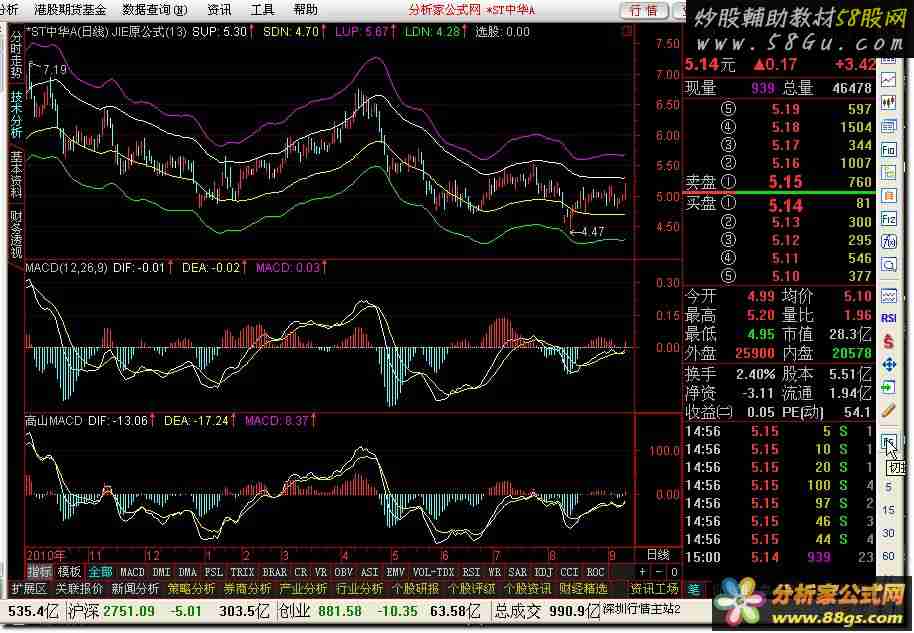Image resolution: width=914 pixels, height=633 pixels.
Task: Click the magnifier search icon in right toolbar
Action: (888, 265)
